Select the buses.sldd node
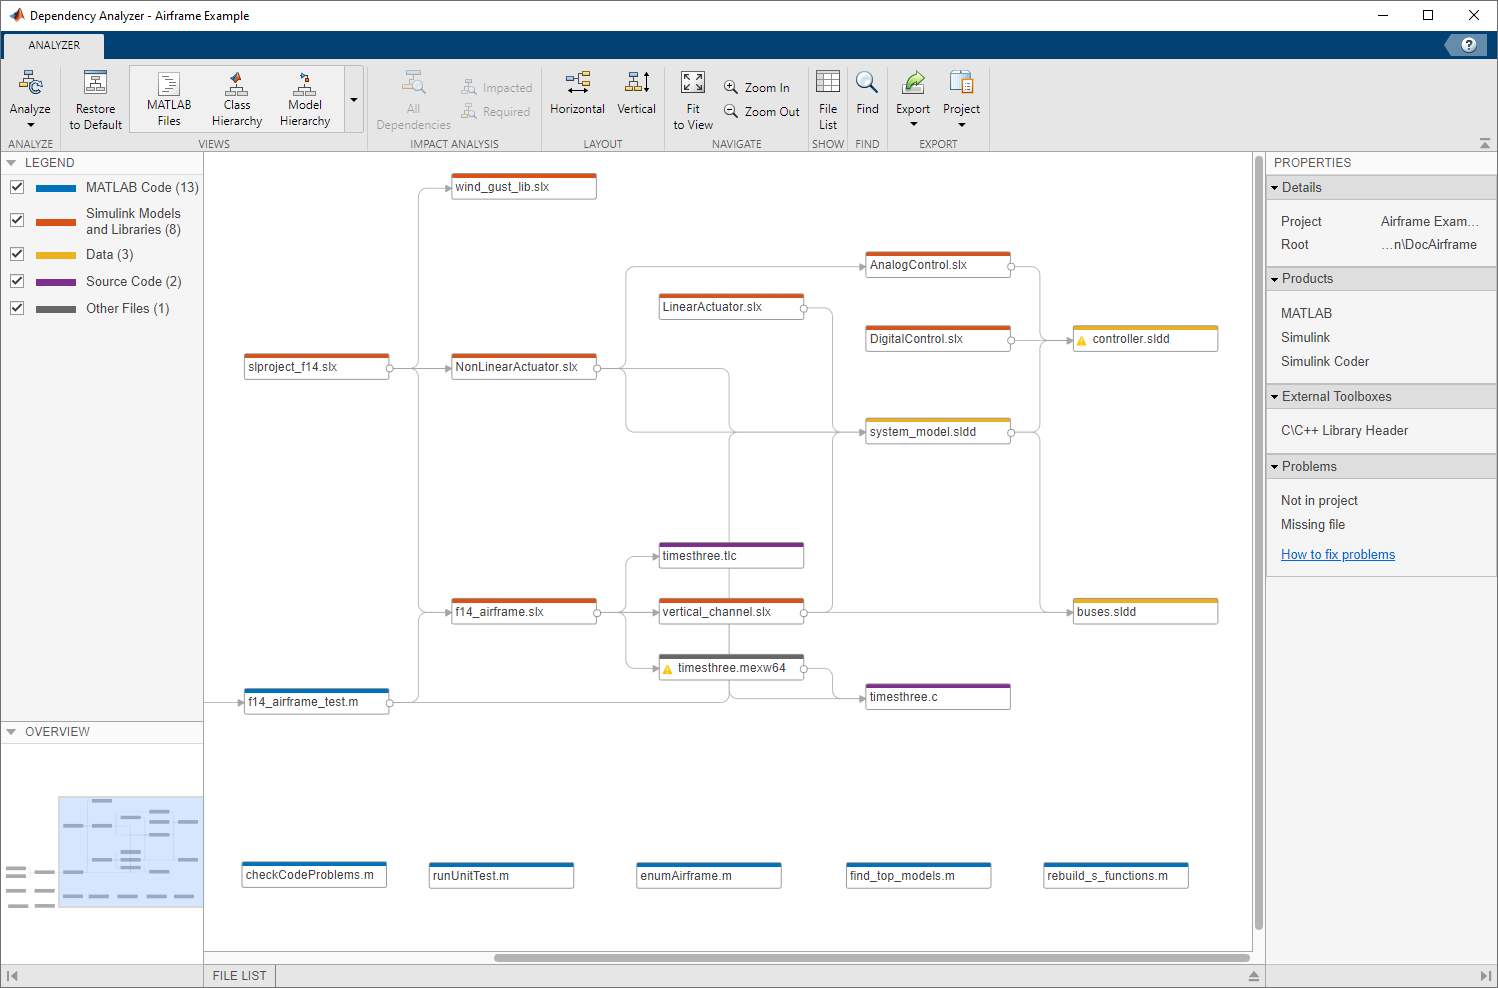Viewport: 1498px width, 988px height. [1145, 612]
